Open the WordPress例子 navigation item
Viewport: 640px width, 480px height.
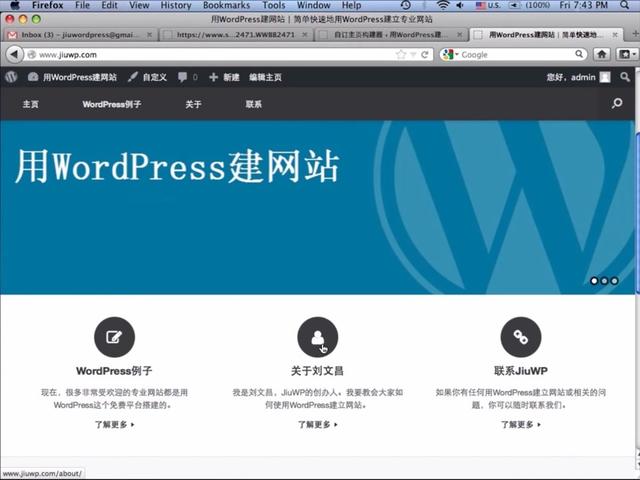pos(112,104)
